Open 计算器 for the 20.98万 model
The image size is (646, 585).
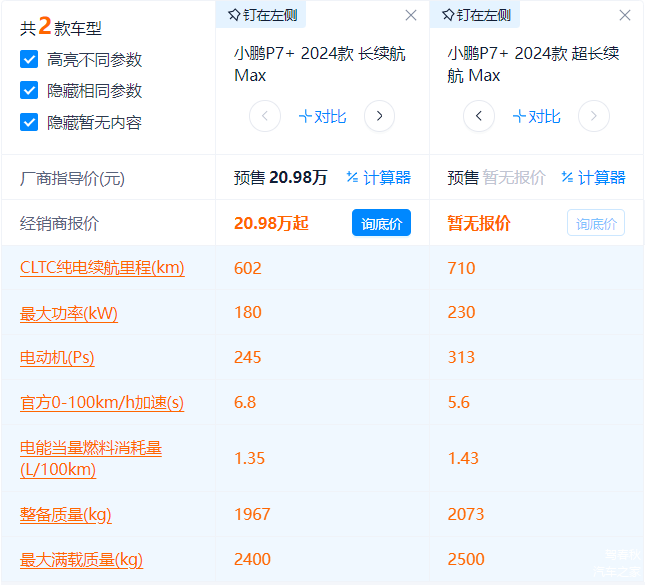tap(378, 178)
